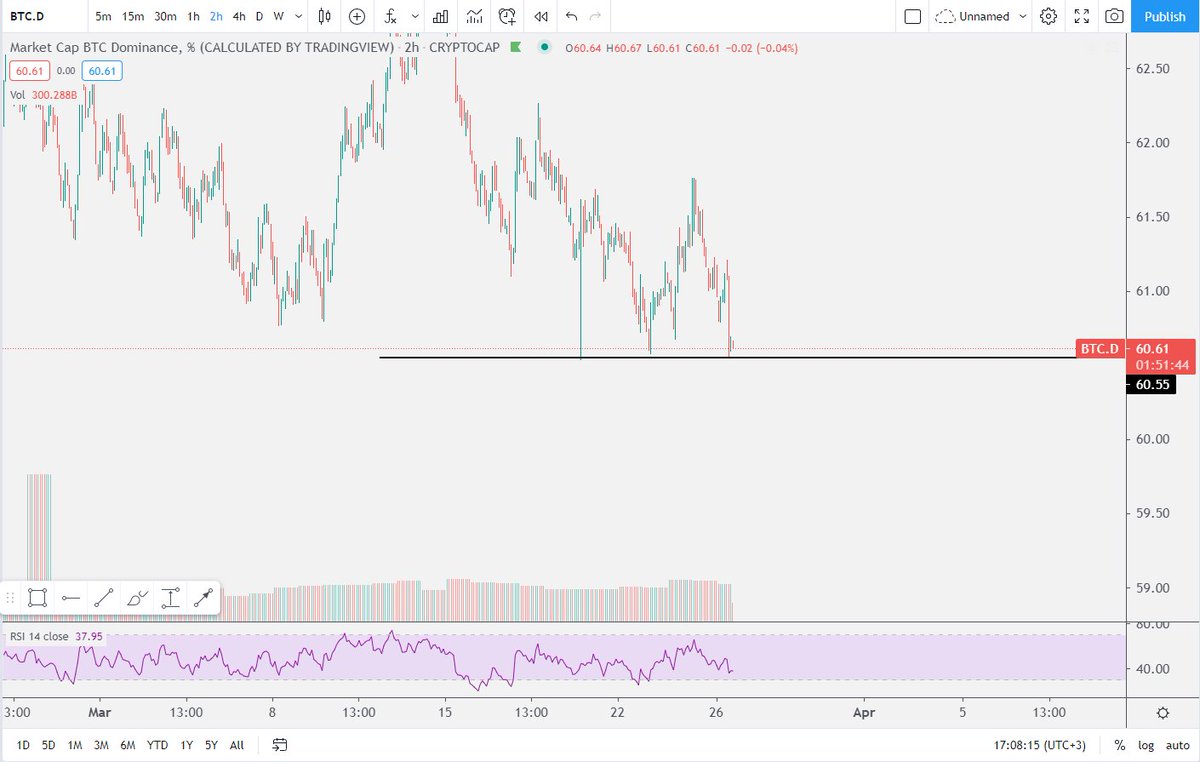Switch to the 1h interval

[194, 16]
